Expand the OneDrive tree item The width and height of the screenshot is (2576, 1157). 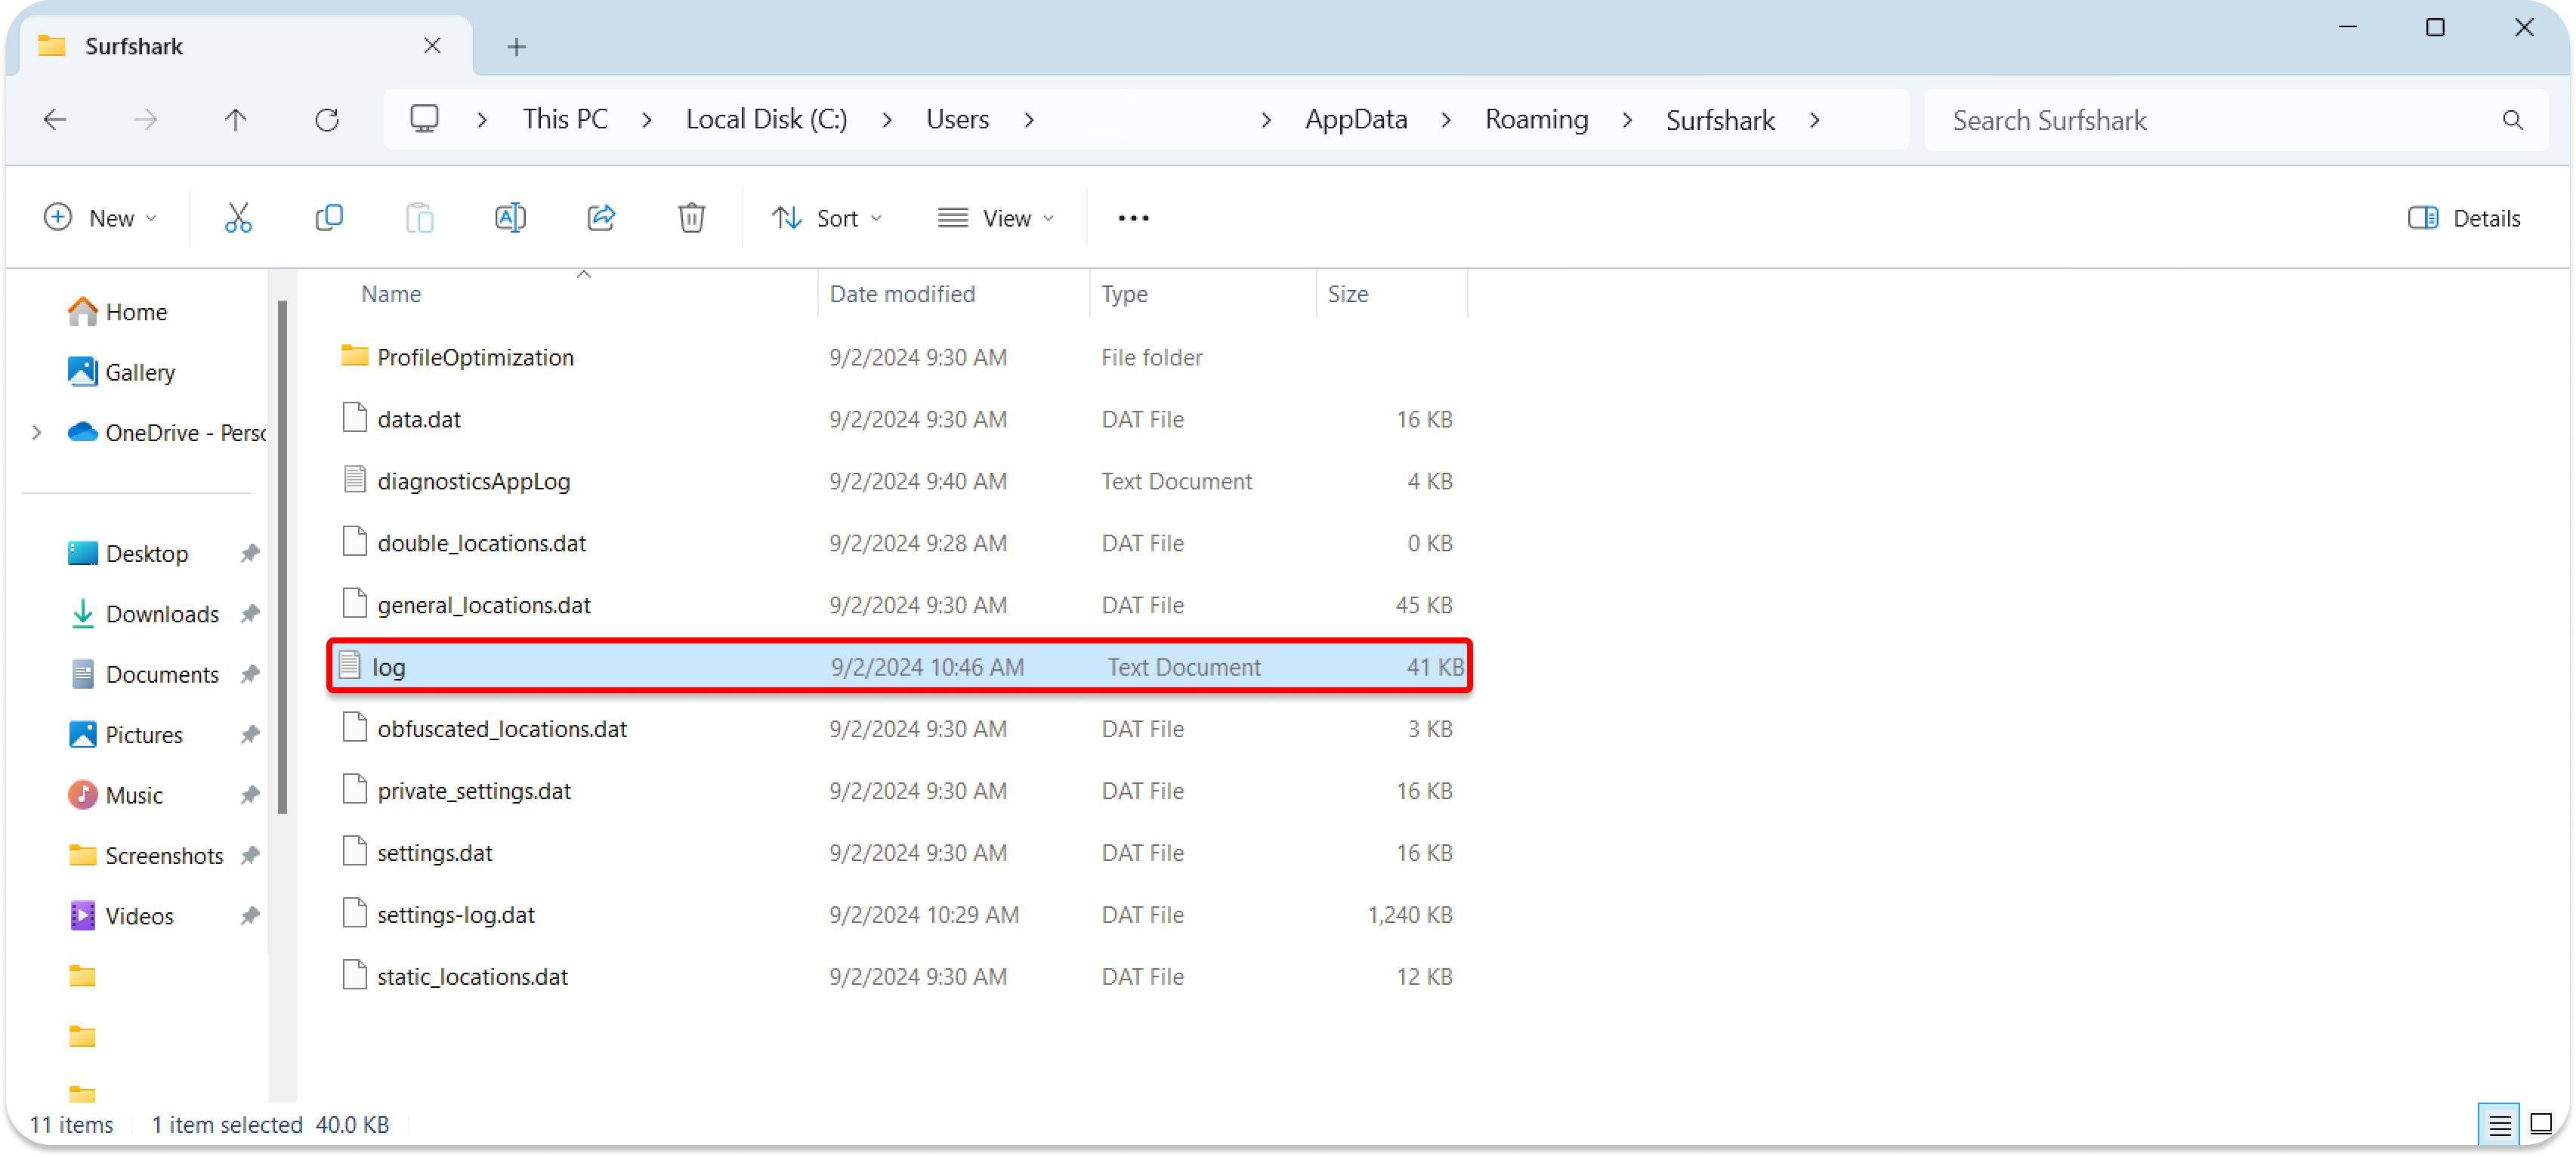pyautogui.click(x=37, y=433)
